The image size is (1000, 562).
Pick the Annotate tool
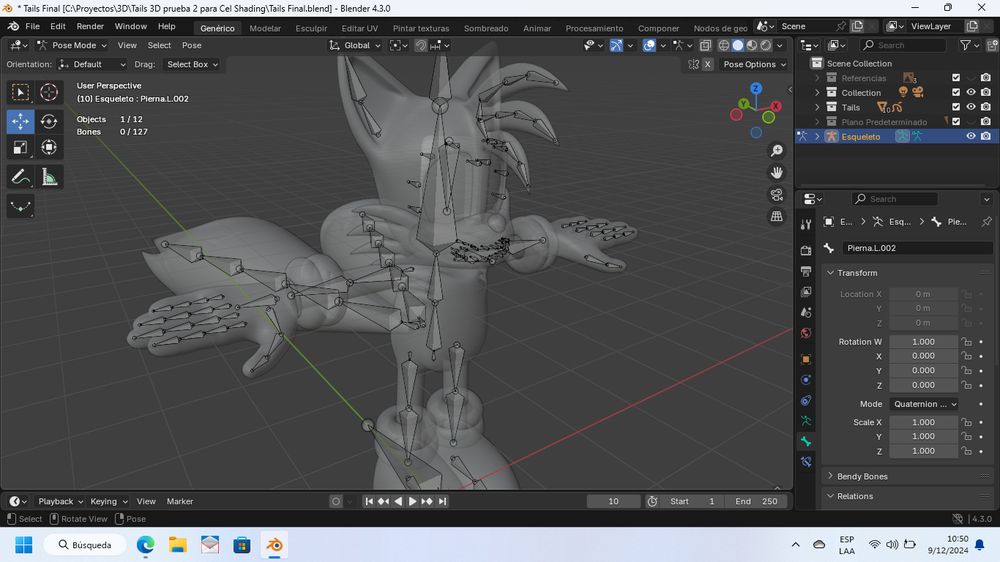[20, 177]
